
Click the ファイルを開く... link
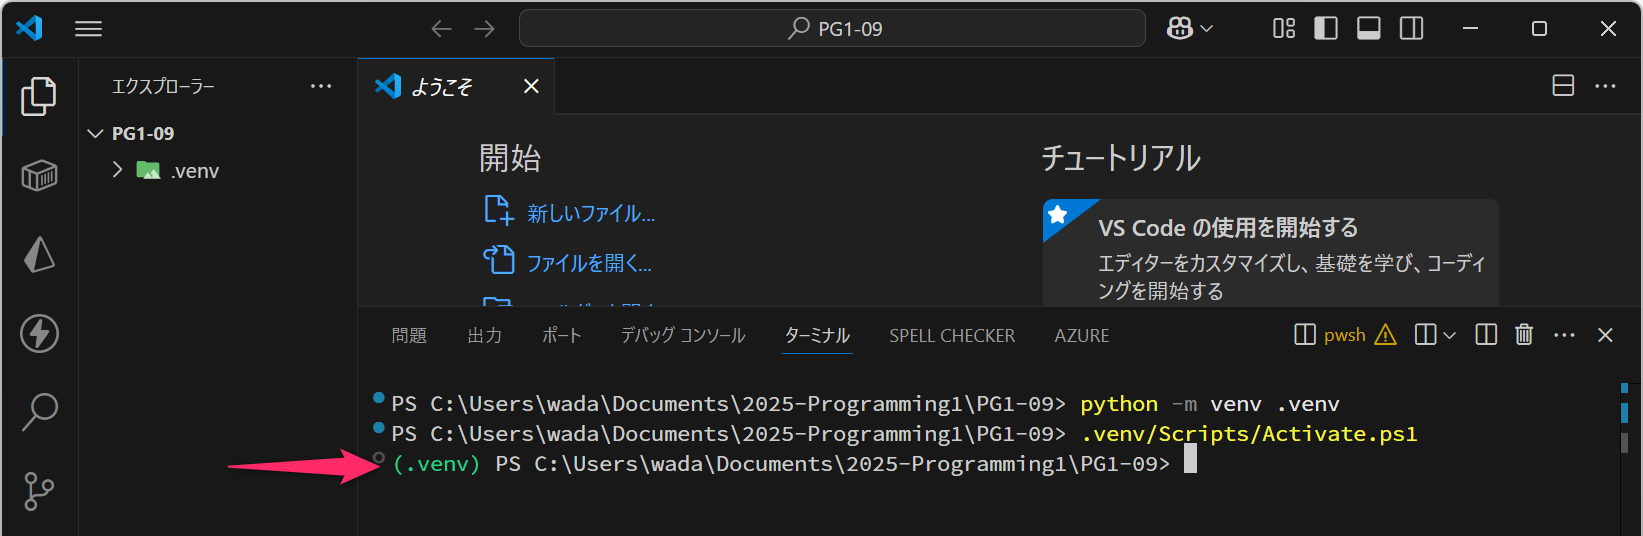point(589,263)
